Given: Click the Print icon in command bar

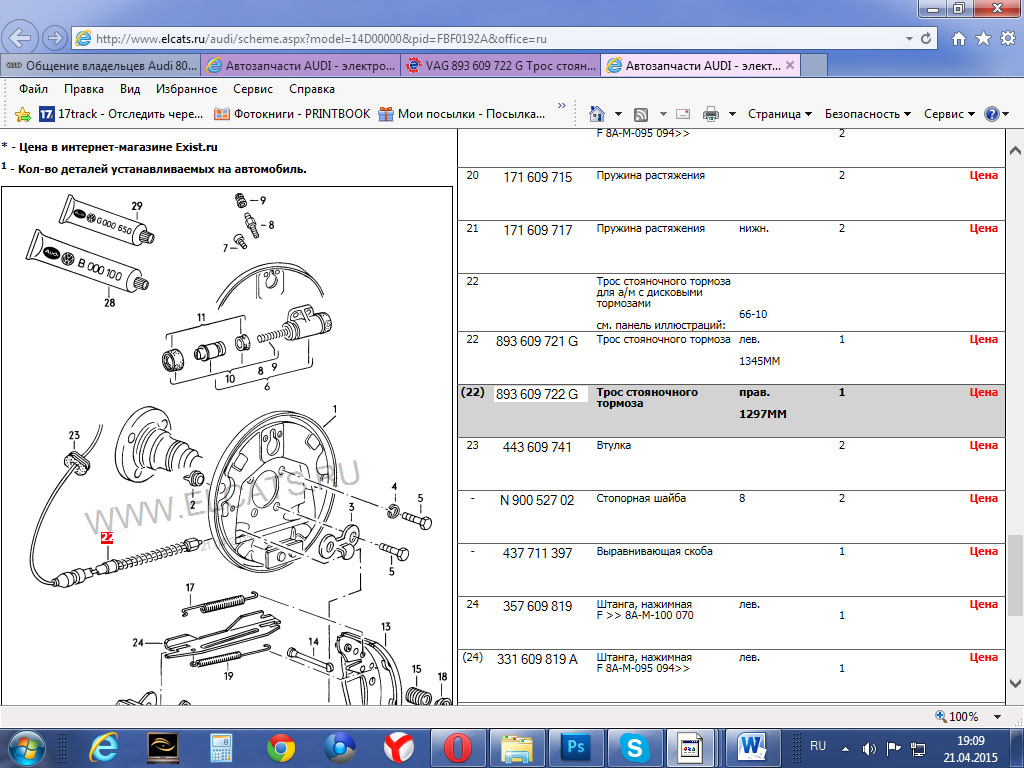Looking at the screenshot, I should pos(711,114).
